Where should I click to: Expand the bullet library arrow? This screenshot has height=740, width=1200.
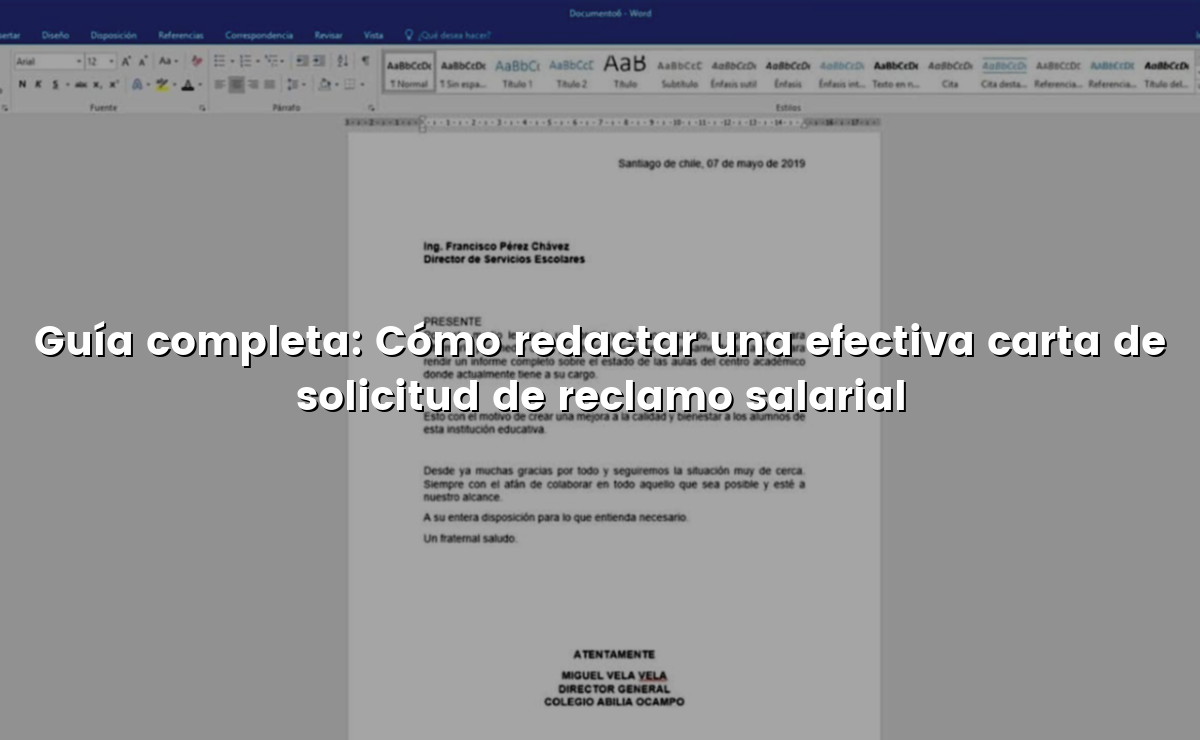(232, 62)
